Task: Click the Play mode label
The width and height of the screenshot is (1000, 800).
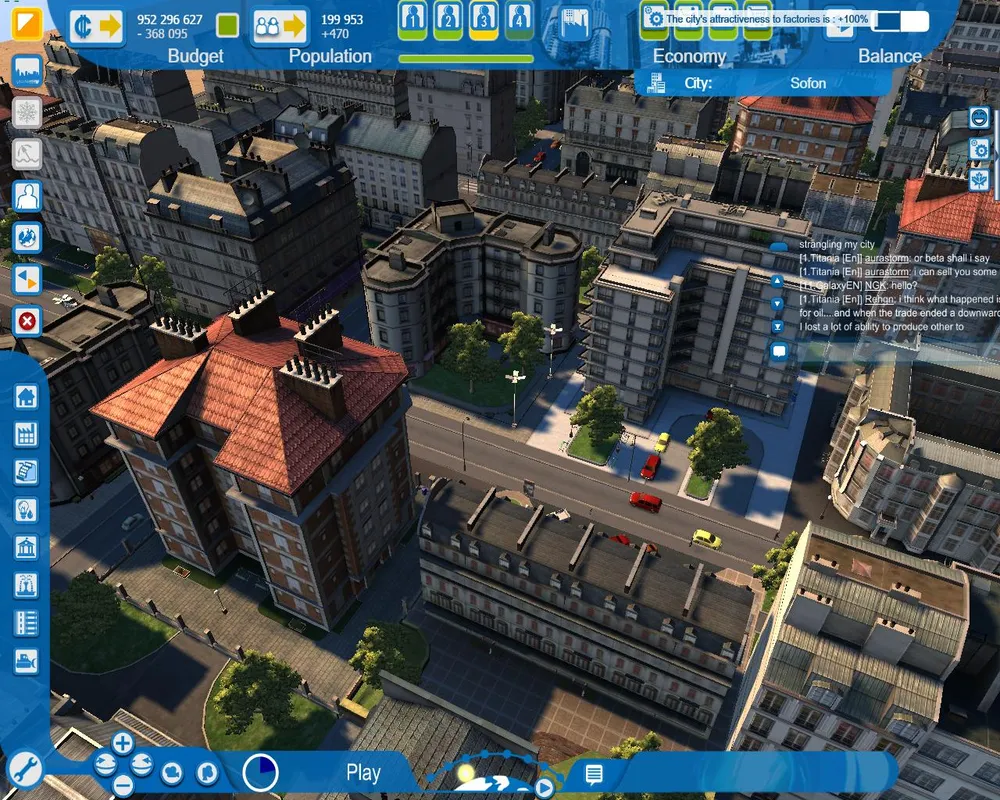Action: pos(363,773)
